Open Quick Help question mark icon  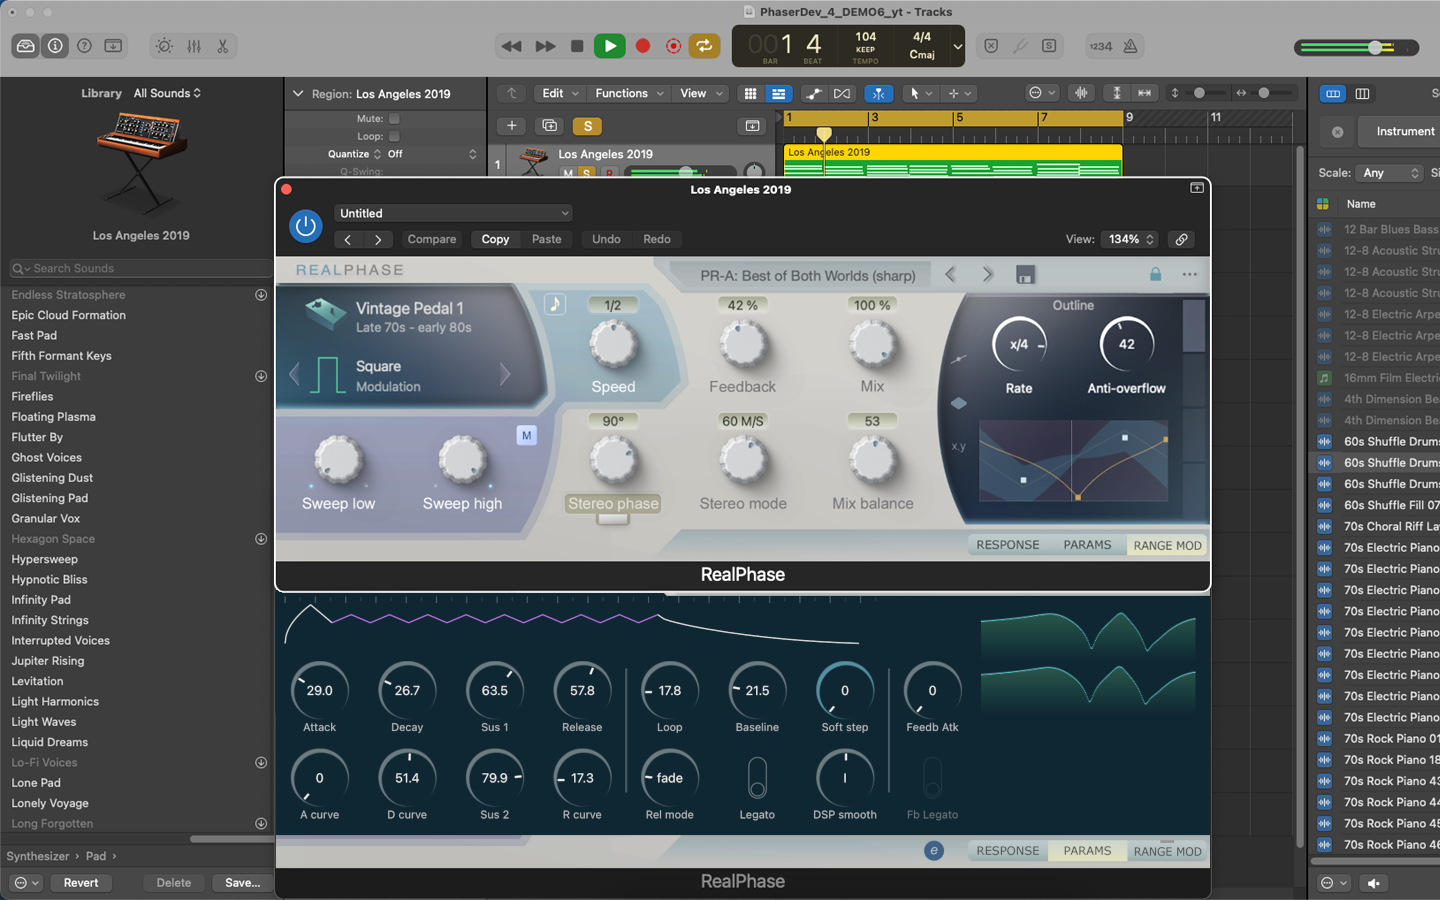click(x=85, y=46)
